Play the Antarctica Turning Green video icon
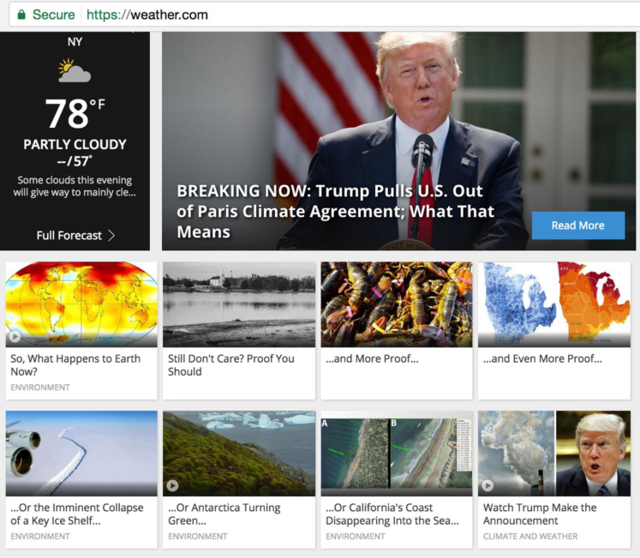This screenshot has height=558, width=640. coord(173,486)
